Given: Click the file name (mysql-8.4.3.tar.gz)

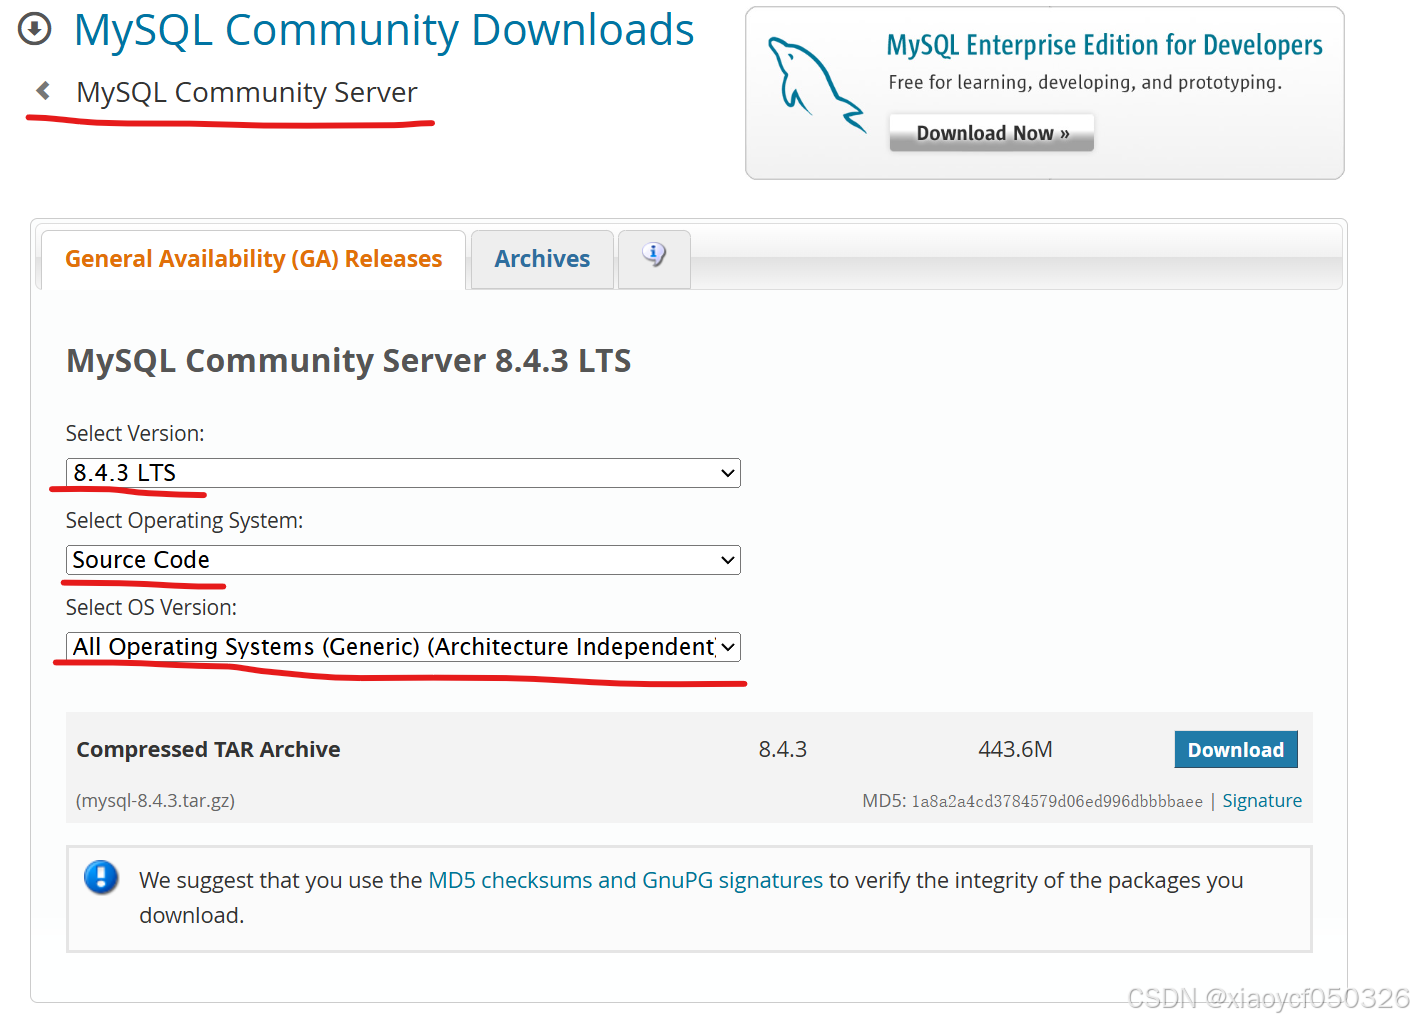Looking at the screenshot, I should [156, 801].
